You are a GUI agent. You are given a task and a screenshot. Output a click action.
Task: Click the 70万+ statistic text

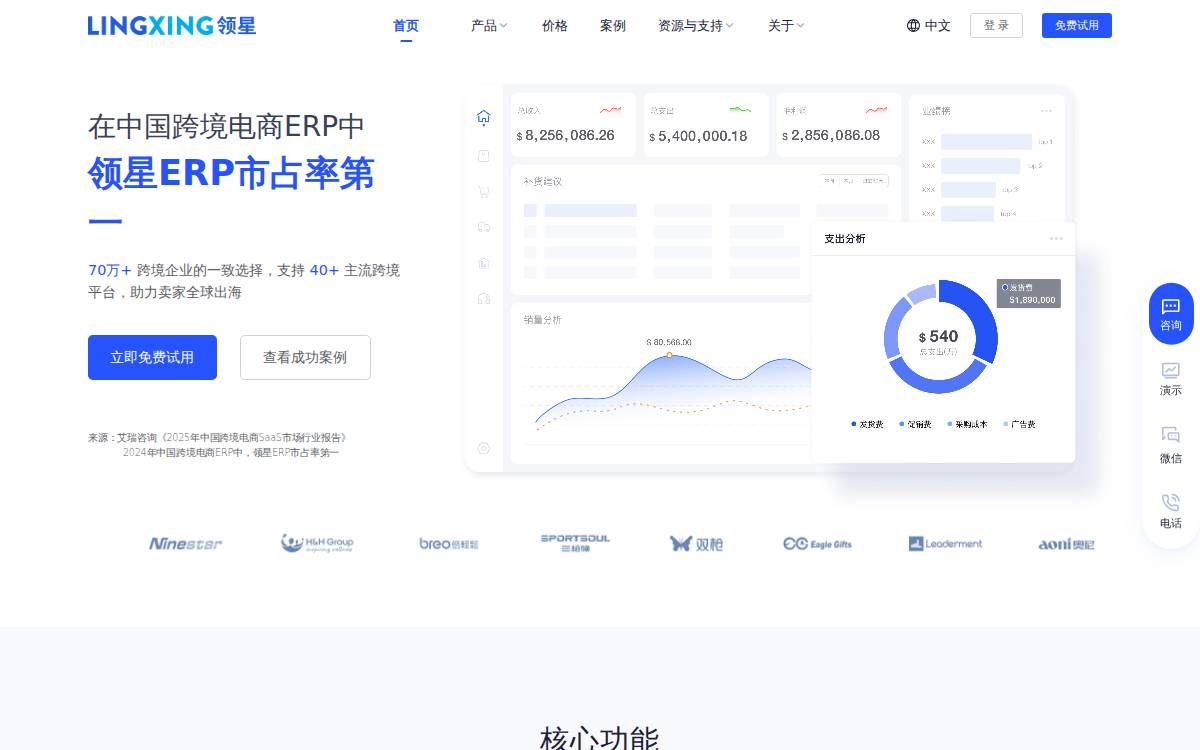110,270
